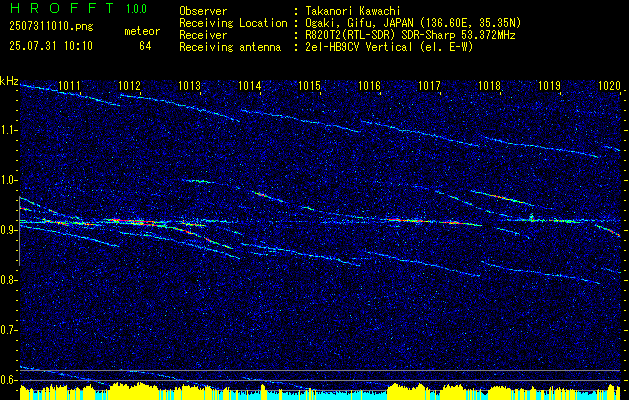The width and height of the screenshot is (629, 400).
Task: Click the 1.1 frequency axis label
Action: click(x=9, y=130)
